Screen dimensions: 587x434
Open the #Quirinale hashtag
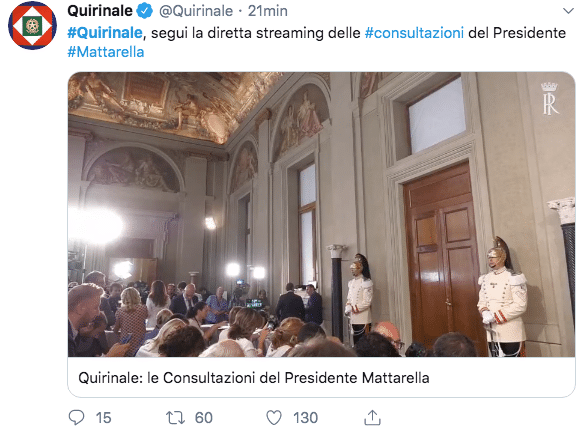[105, 33]
